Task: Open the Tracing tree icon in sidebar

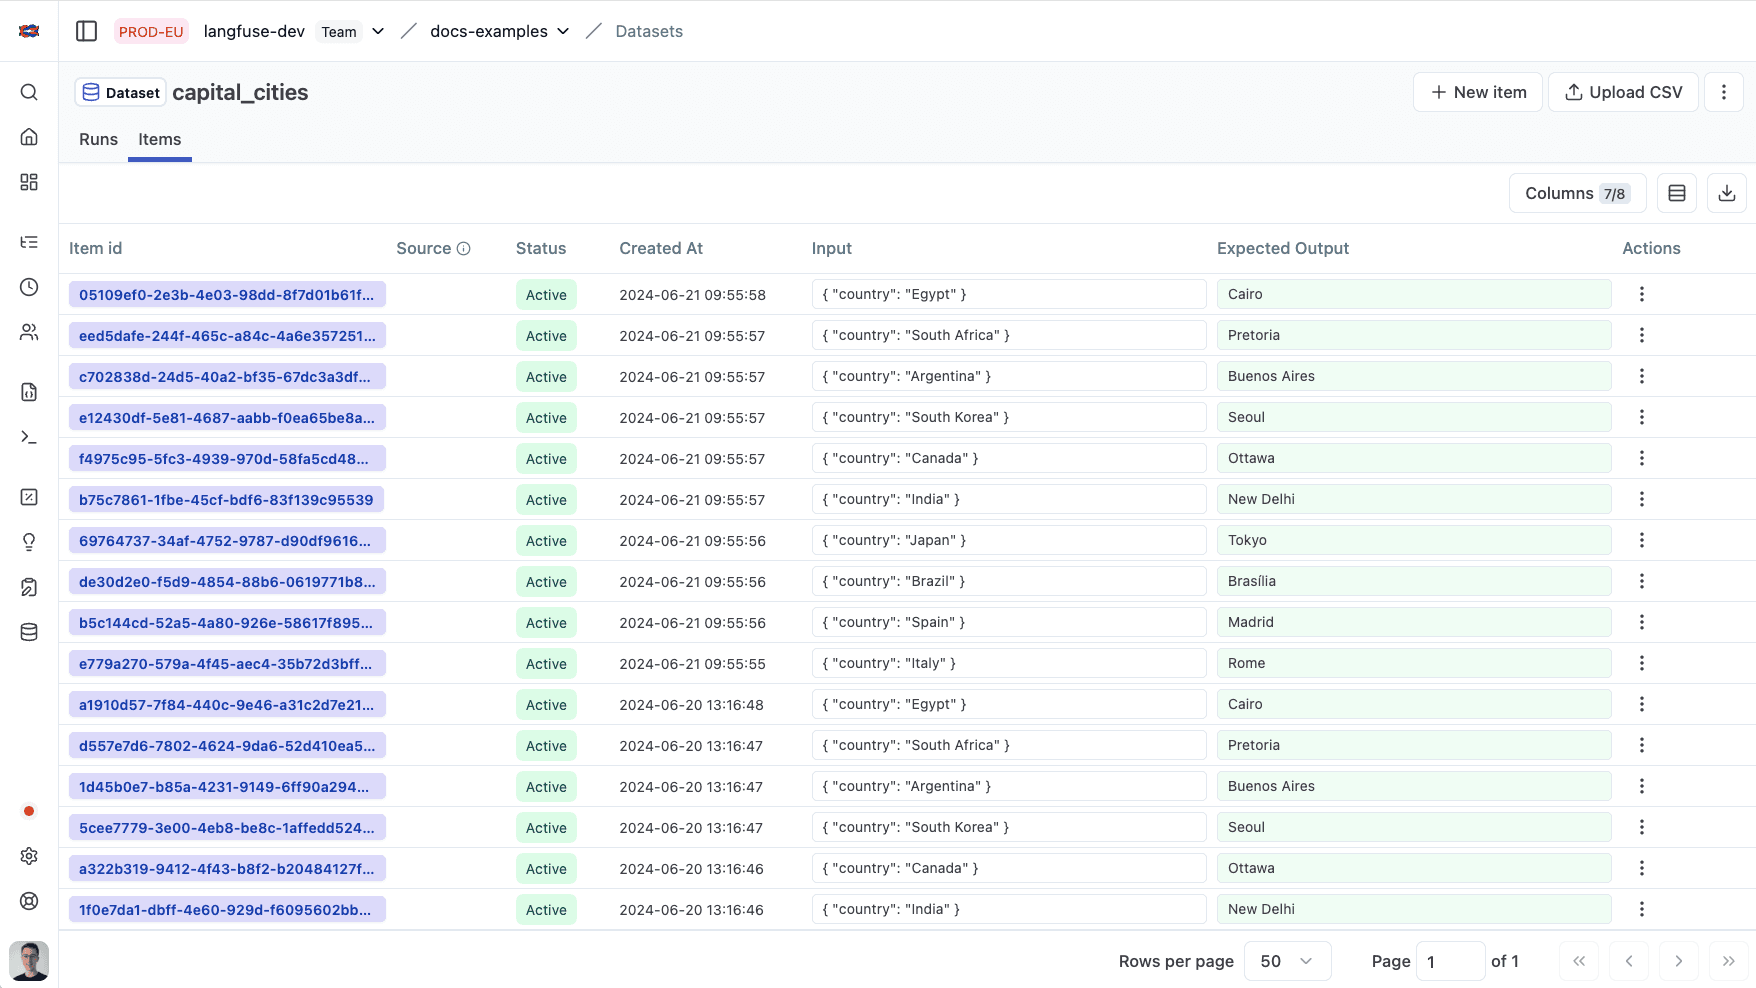Action: click(28, 241)
